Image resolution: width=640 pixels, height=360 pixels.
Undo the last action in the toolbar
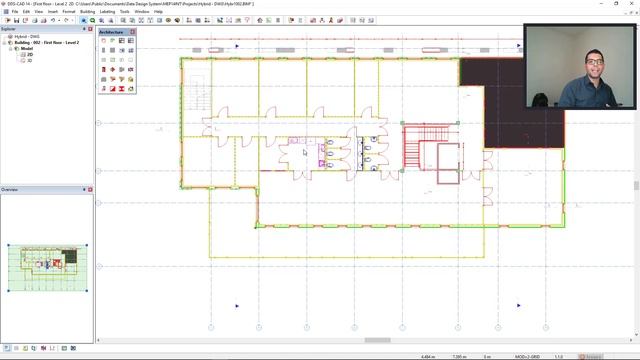tap(53, 20)
